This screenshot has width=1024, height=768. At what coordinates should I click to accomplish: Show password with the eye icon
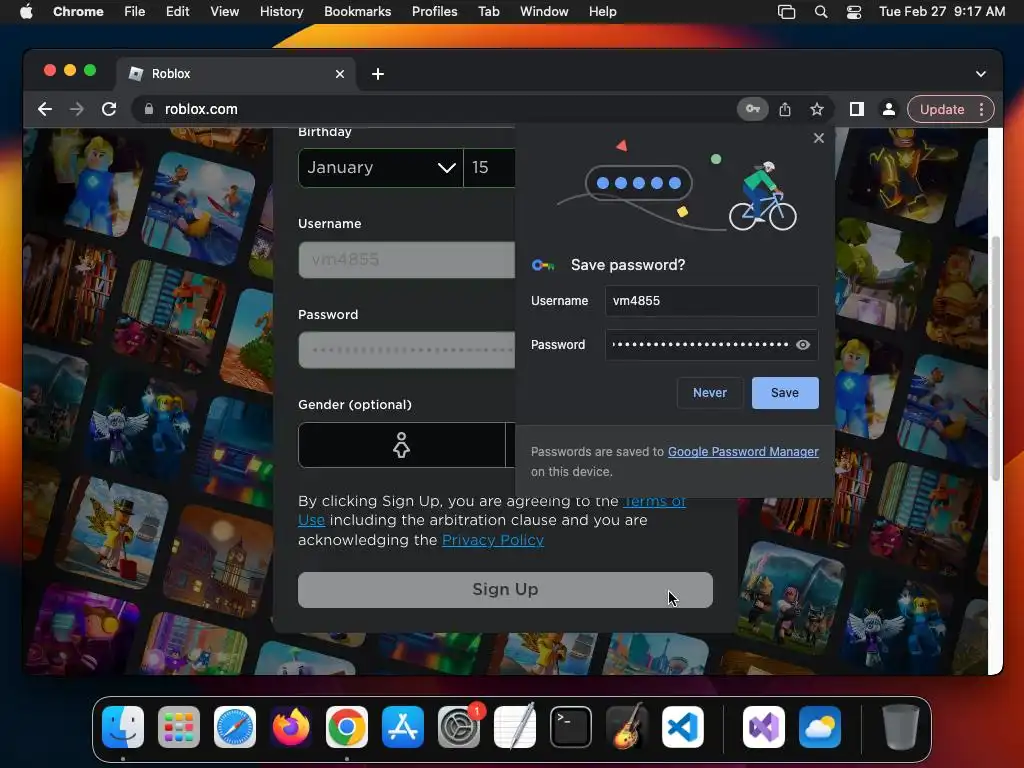803,345
